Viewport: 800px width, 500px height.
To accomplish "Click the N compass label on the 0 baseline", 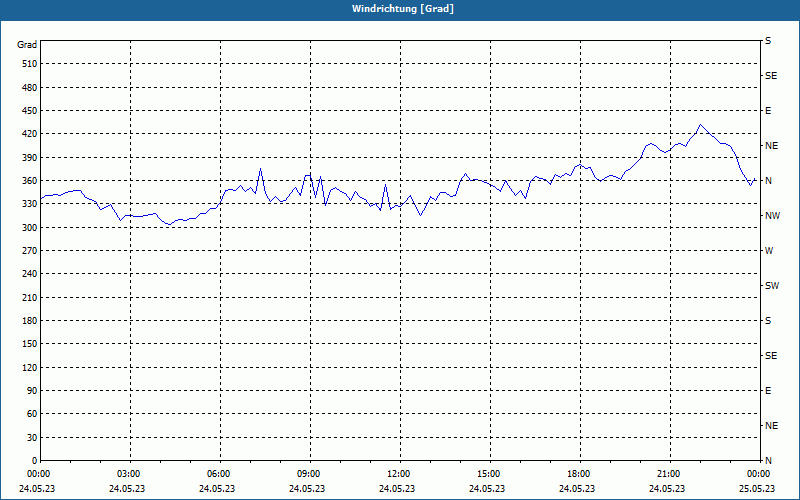I will [768, 461].
